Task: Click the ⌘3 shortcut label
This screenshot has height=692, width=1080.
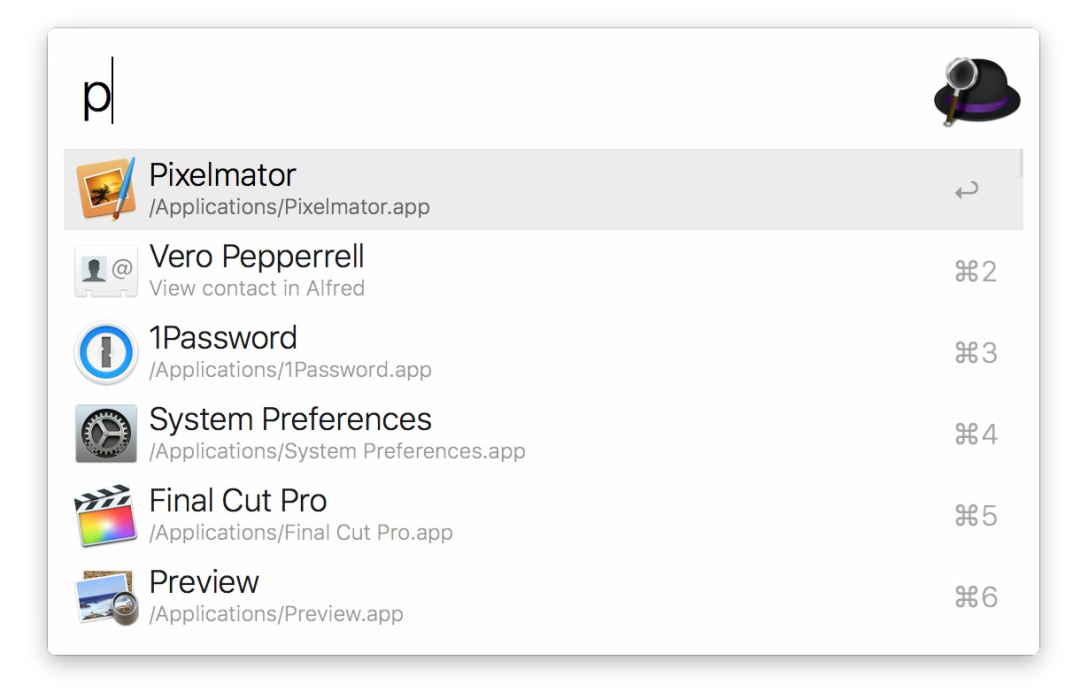Action: tap(975, 353)
